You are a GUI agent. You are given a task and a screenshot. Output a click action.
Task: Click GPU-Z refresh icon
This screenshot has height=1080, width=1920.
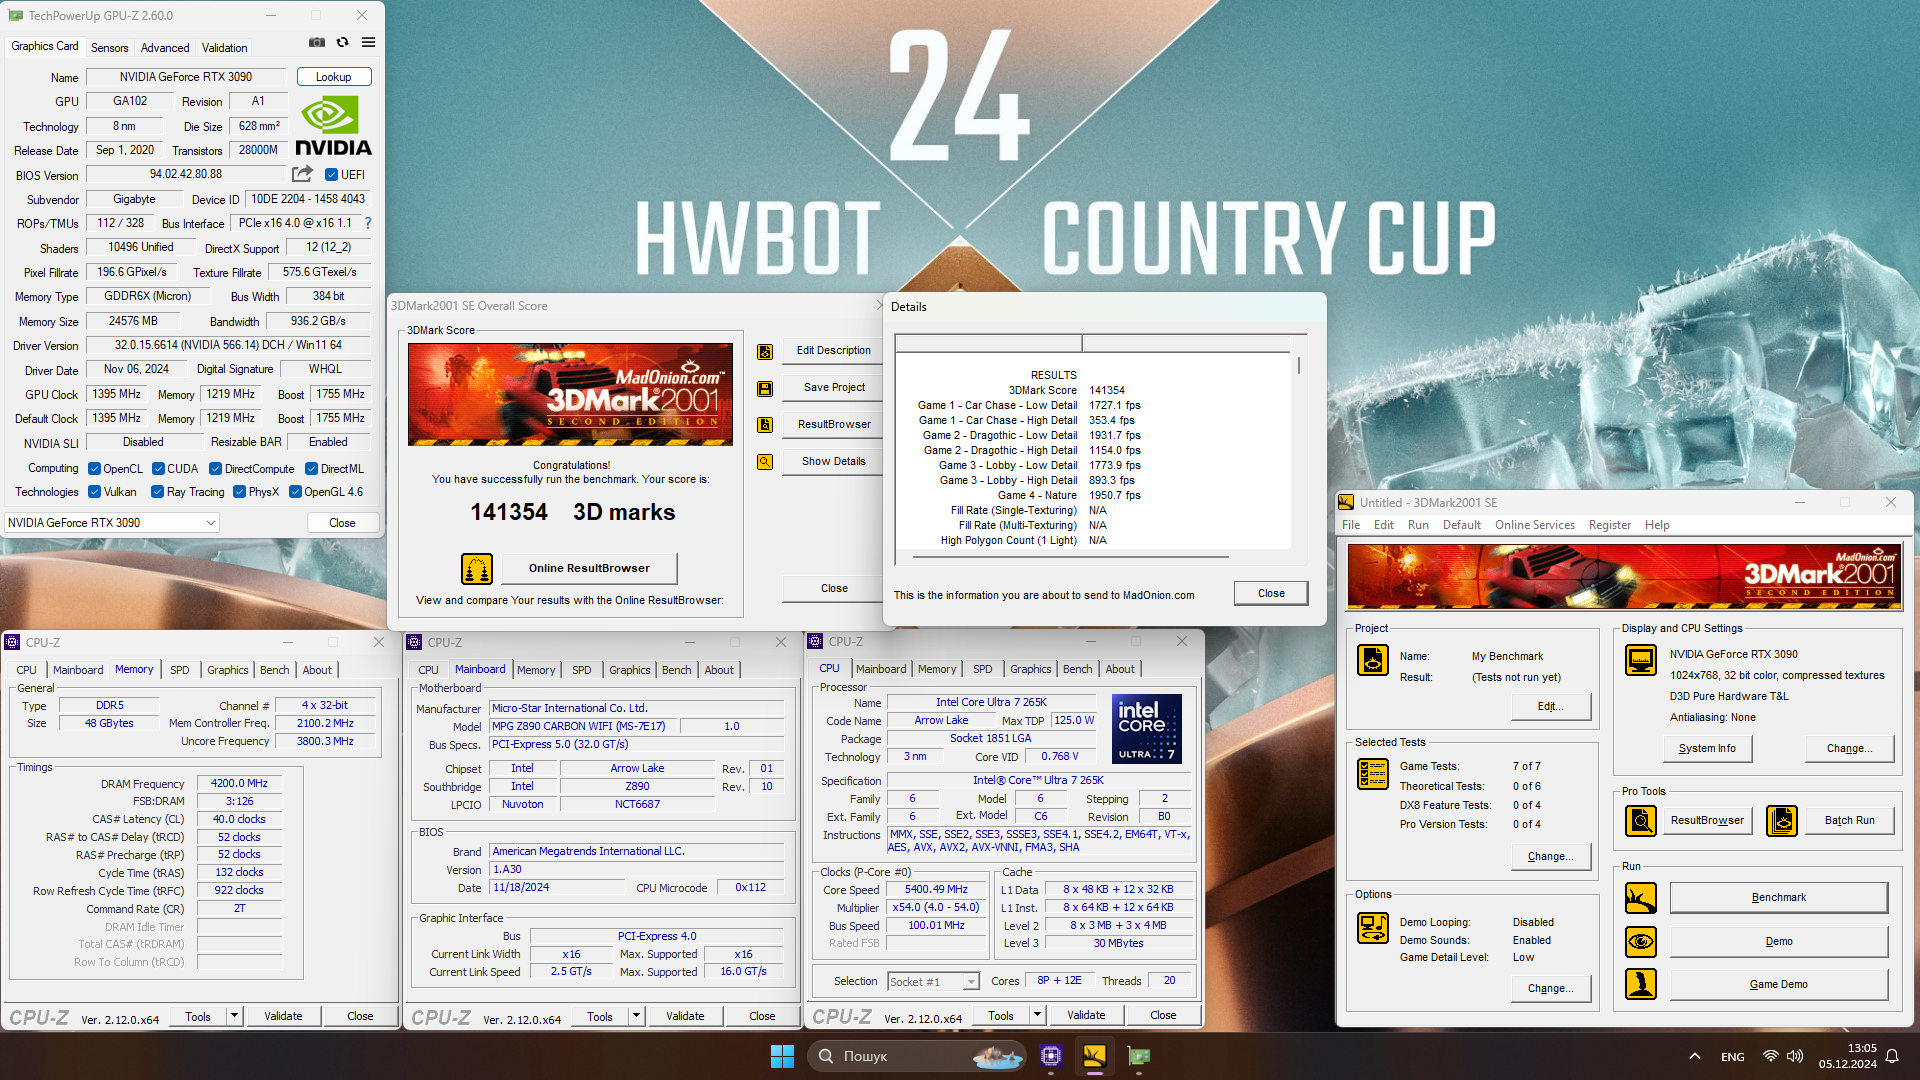pos(343,42)
